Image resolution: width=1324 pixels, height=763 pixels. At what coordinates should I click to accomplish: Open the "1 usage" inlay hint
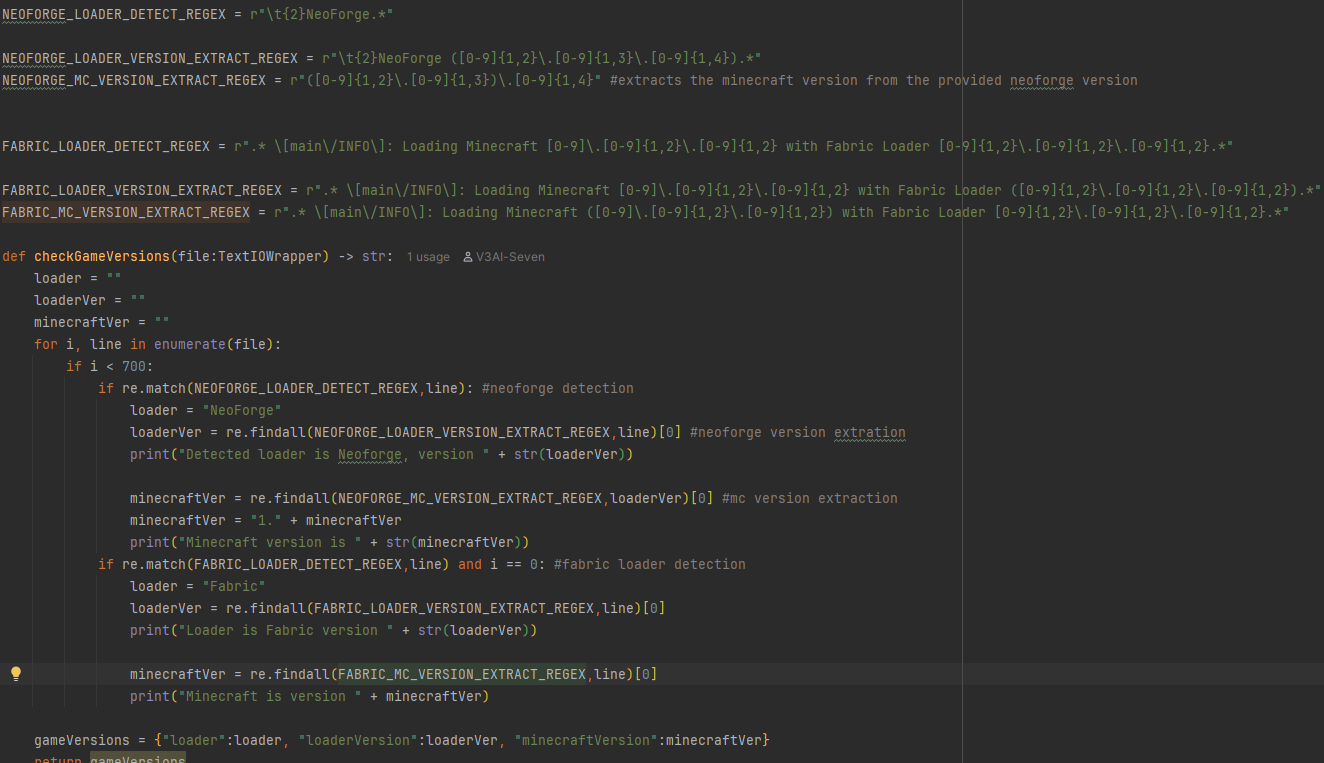[x=428, y=257]
